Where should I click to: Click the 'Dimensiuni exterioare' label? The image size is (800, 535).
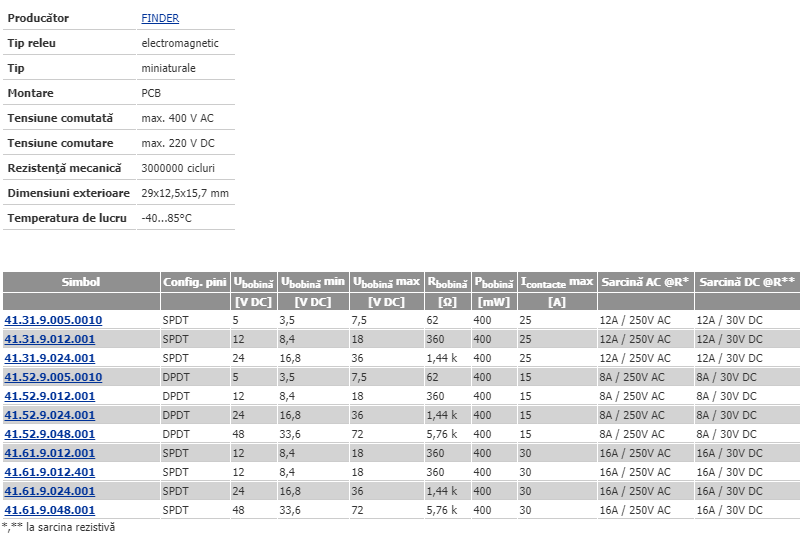point(69,193)
